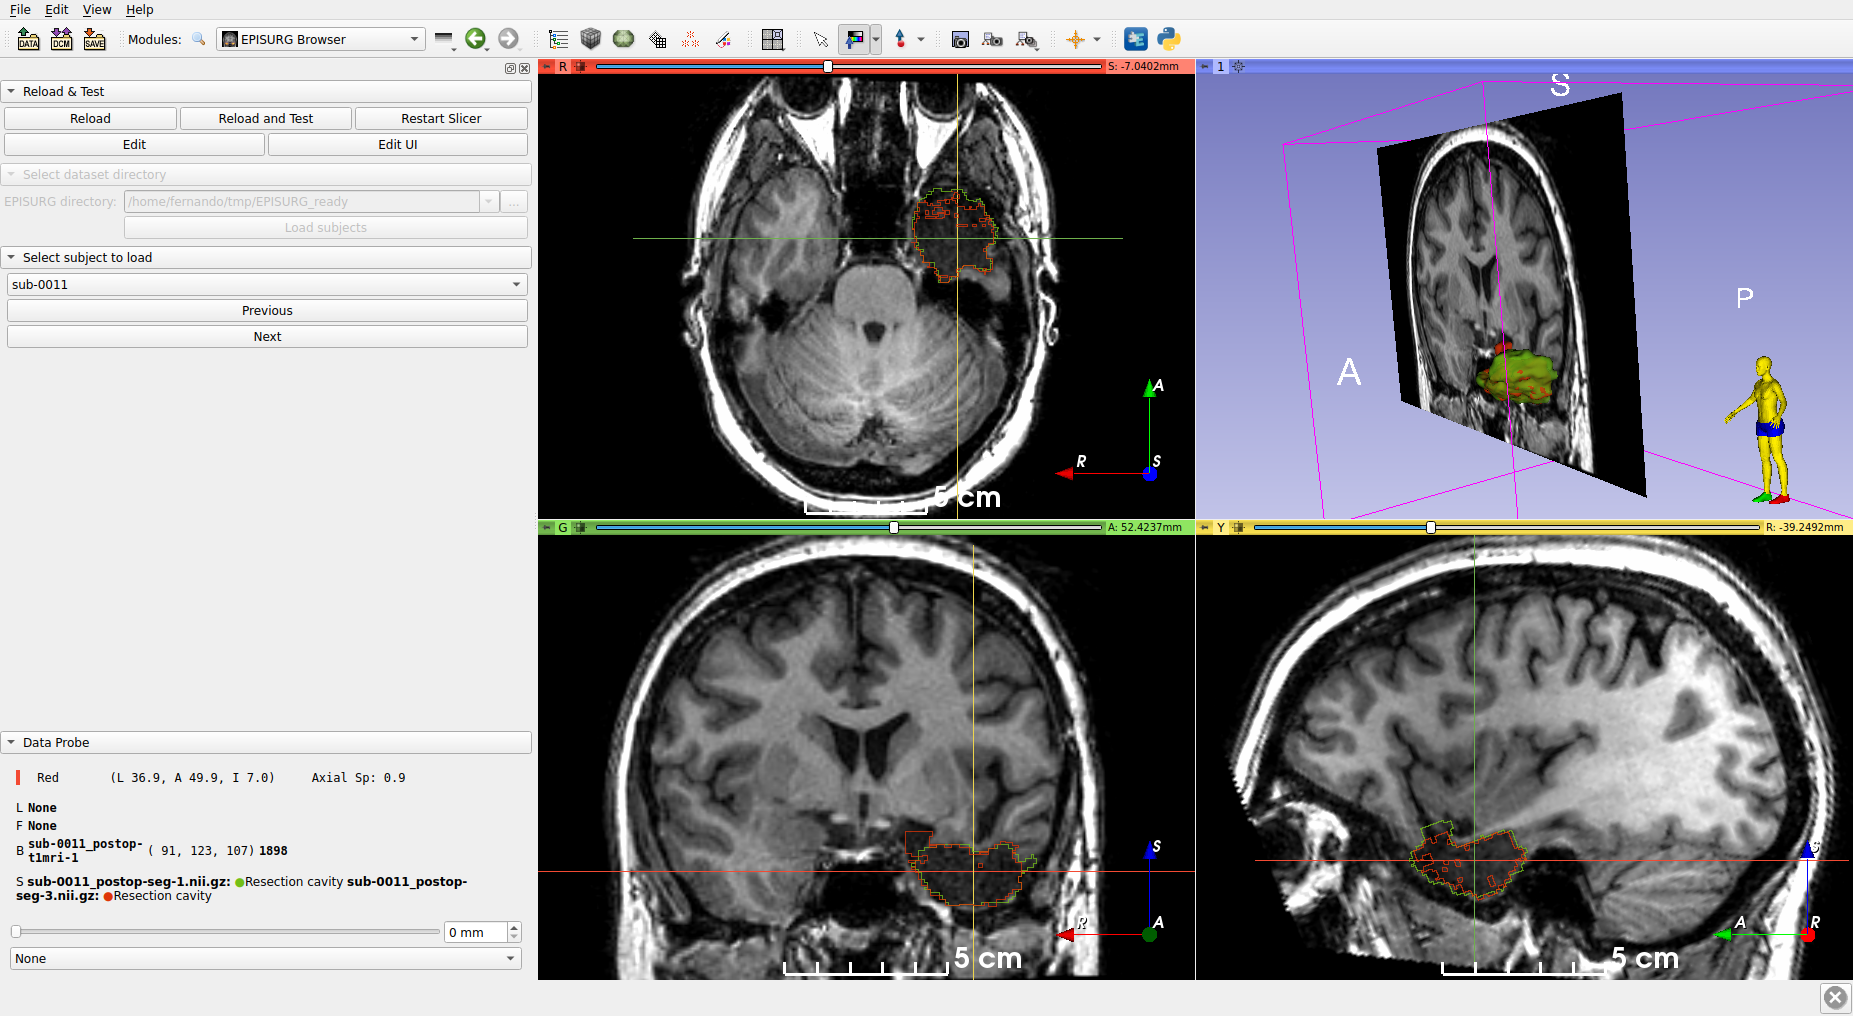Collapse the Data Probe section
The image size is (1853, 1016).
pyautogui.click(x=266, y=742)
